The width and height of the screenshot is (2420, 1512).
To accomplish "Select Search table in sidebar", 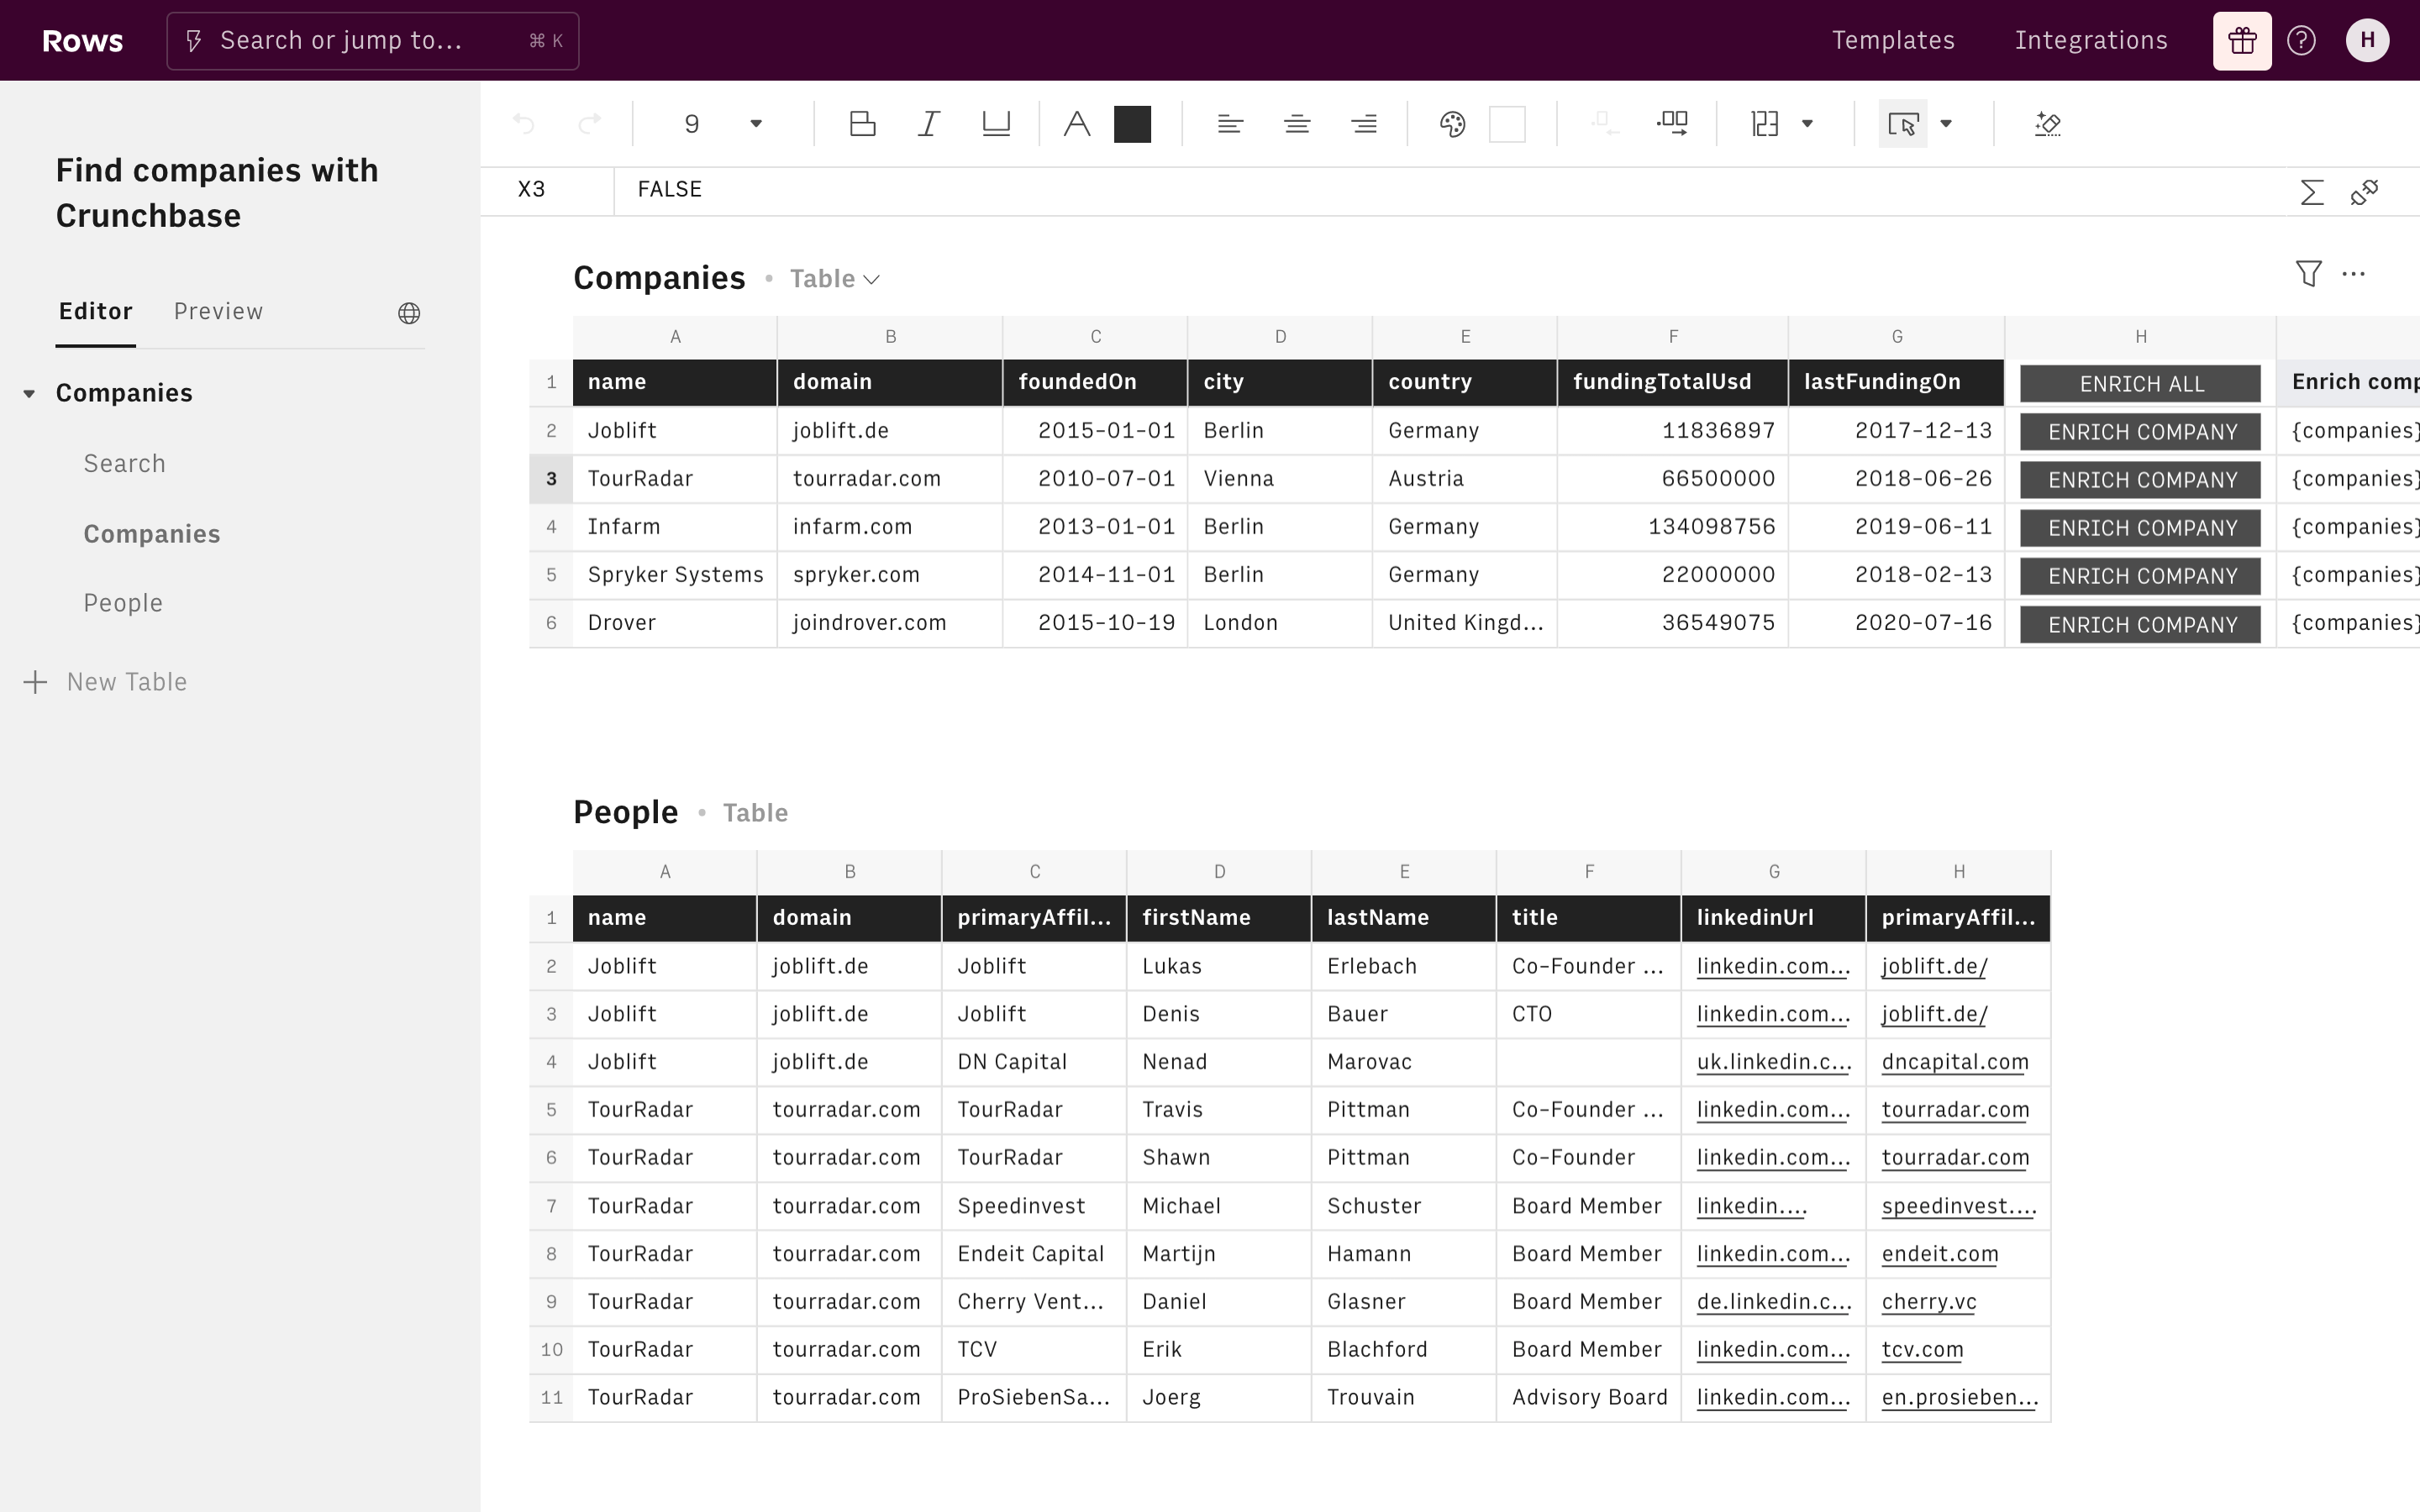I will point(124,464).
